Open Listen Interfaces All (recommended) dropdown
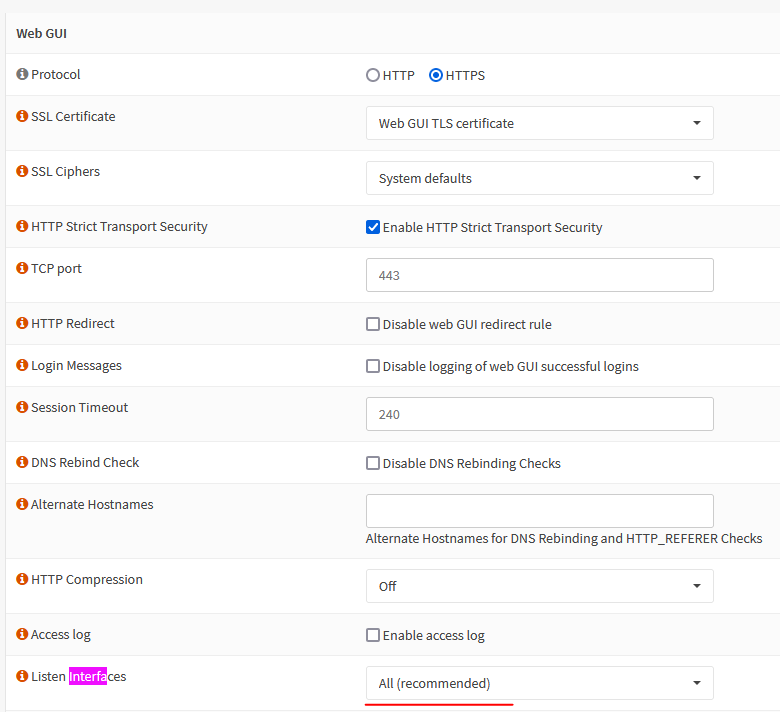Screen dimensions: 780x712 point(539,684)
